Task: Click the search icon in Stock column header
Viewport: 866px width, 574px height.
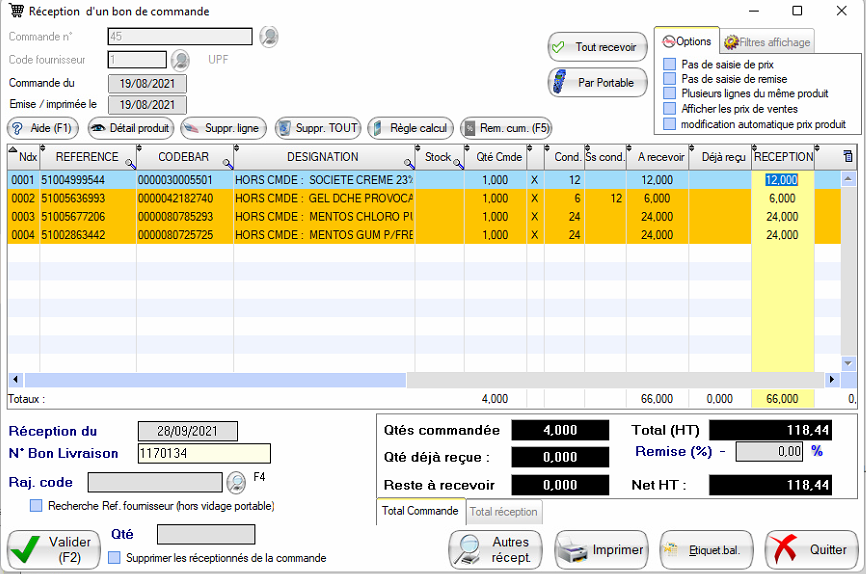Action: (x=458, y=164)
